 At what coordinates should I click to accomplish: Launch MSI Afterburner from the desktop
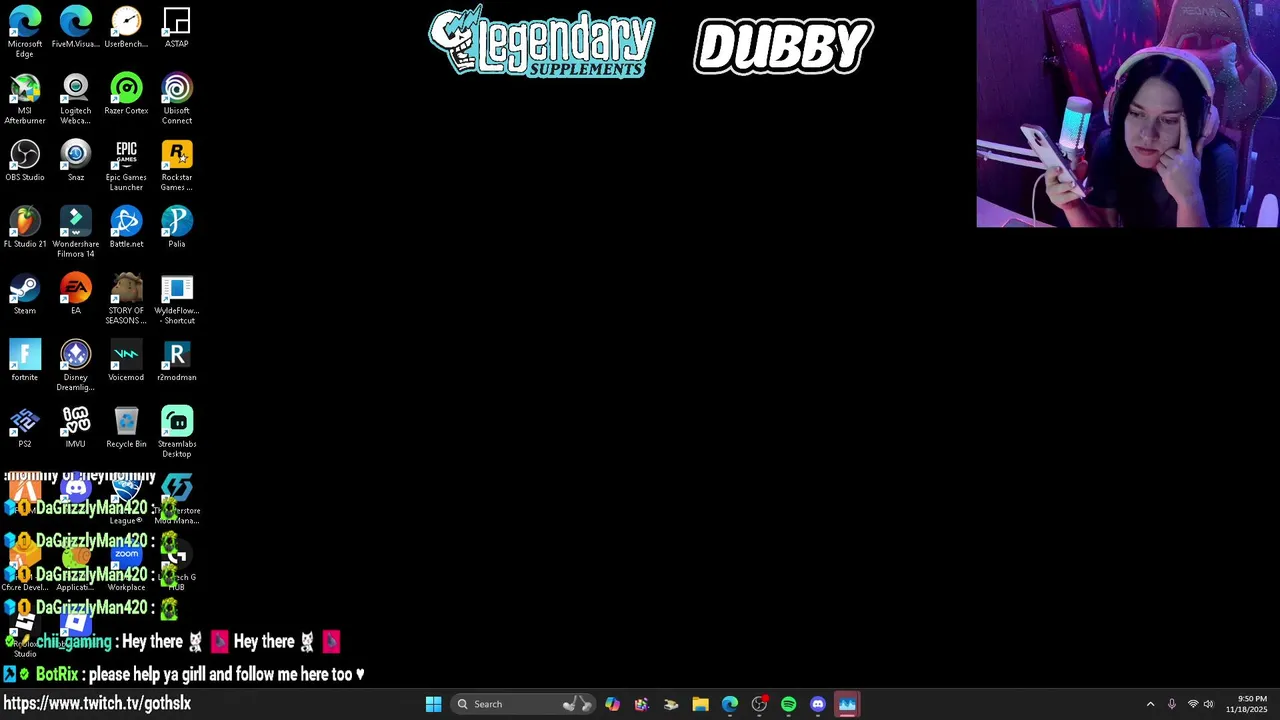coord(25,99)
